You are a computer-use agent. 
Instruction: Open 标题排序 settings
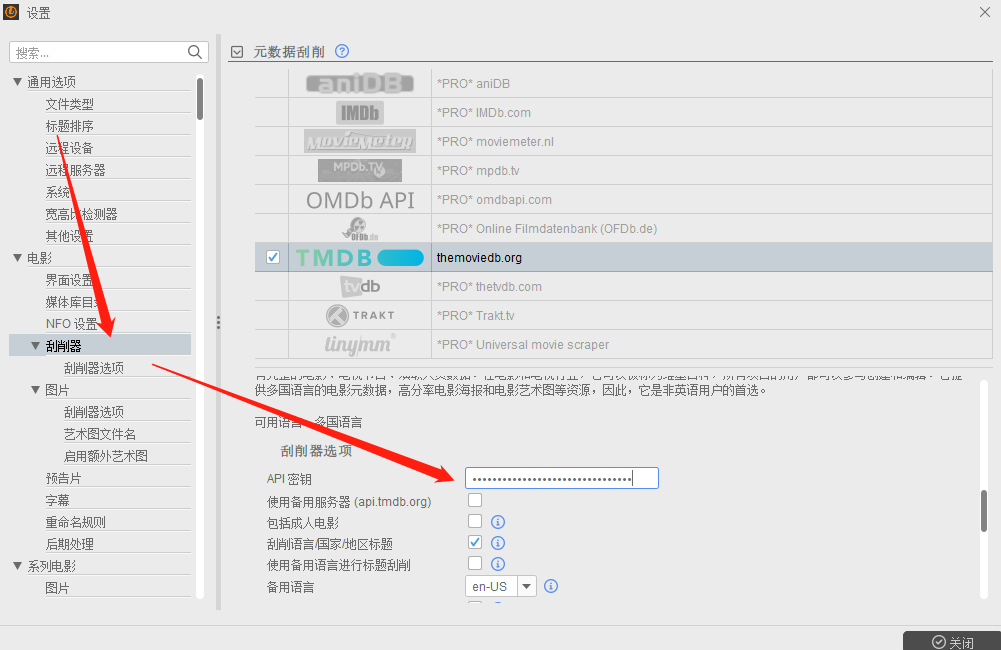click(x=70, y=126)
